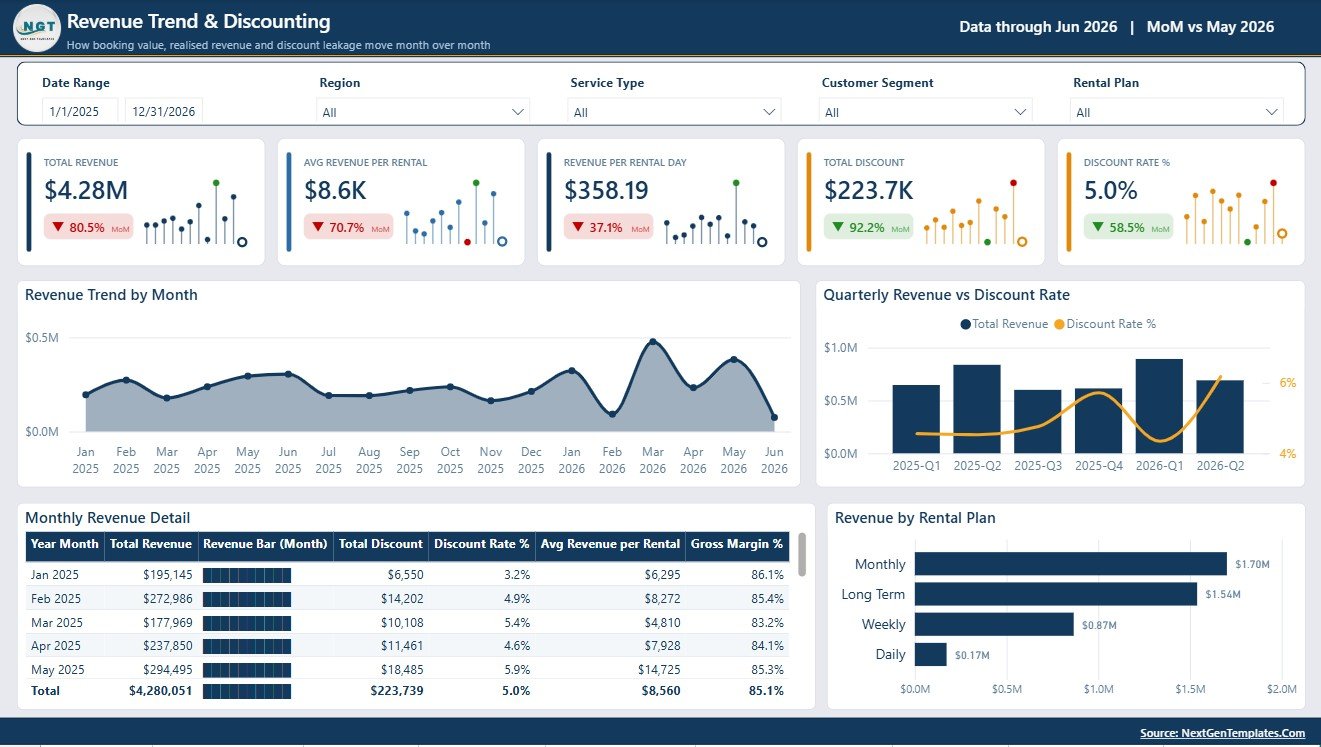This screenshot has height=747, width=1321.
Task: Click the $272,986 revenue cell
Action: (x=168, y=599)
